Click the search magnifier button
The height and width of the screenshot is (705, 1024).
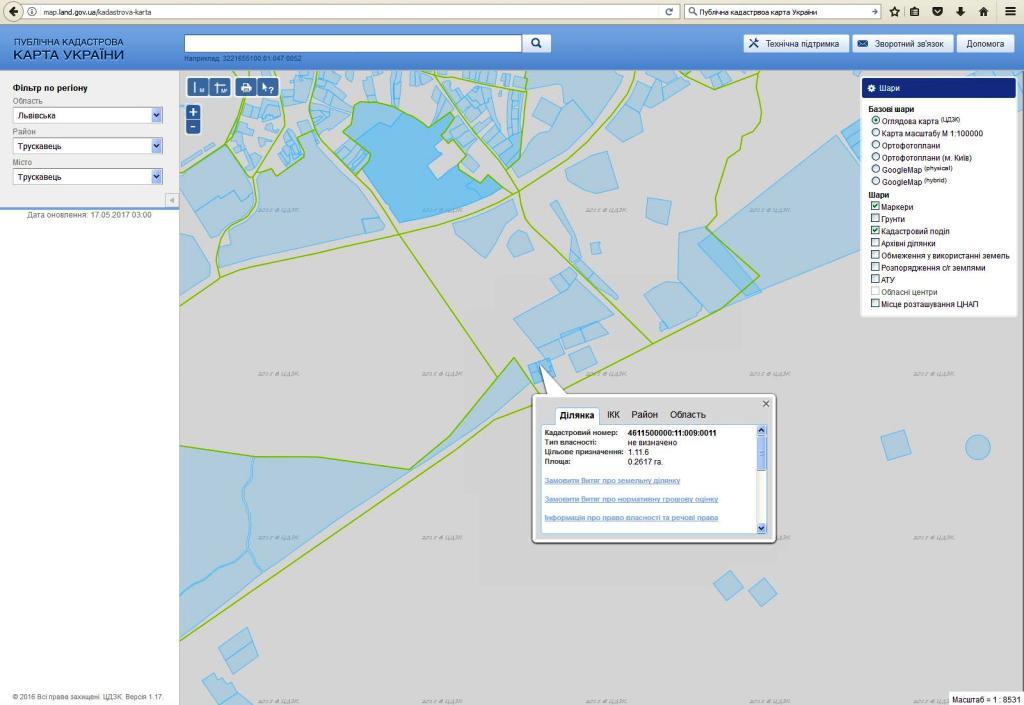537,43
